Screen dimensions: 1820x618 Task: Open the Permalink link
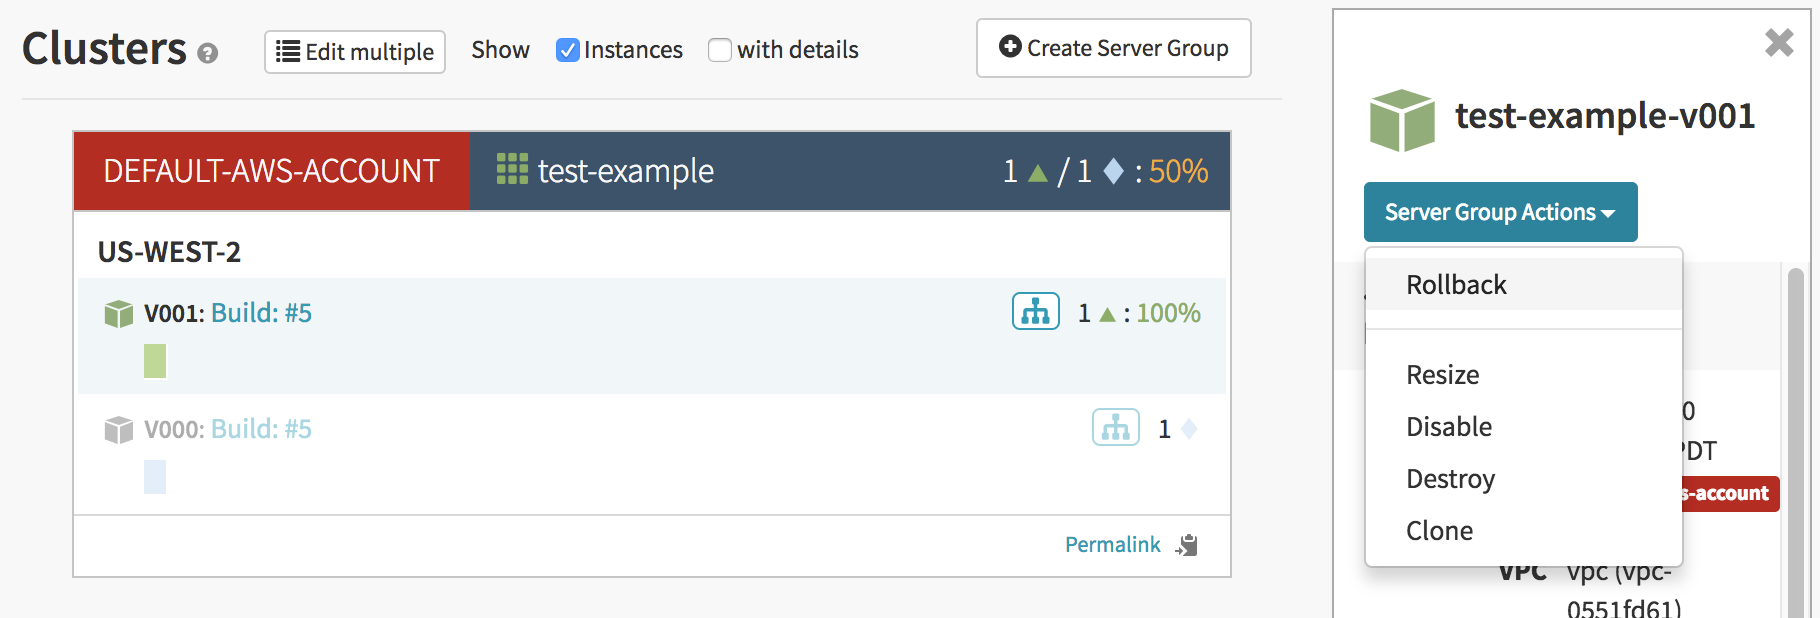(x=1112, y=545)
